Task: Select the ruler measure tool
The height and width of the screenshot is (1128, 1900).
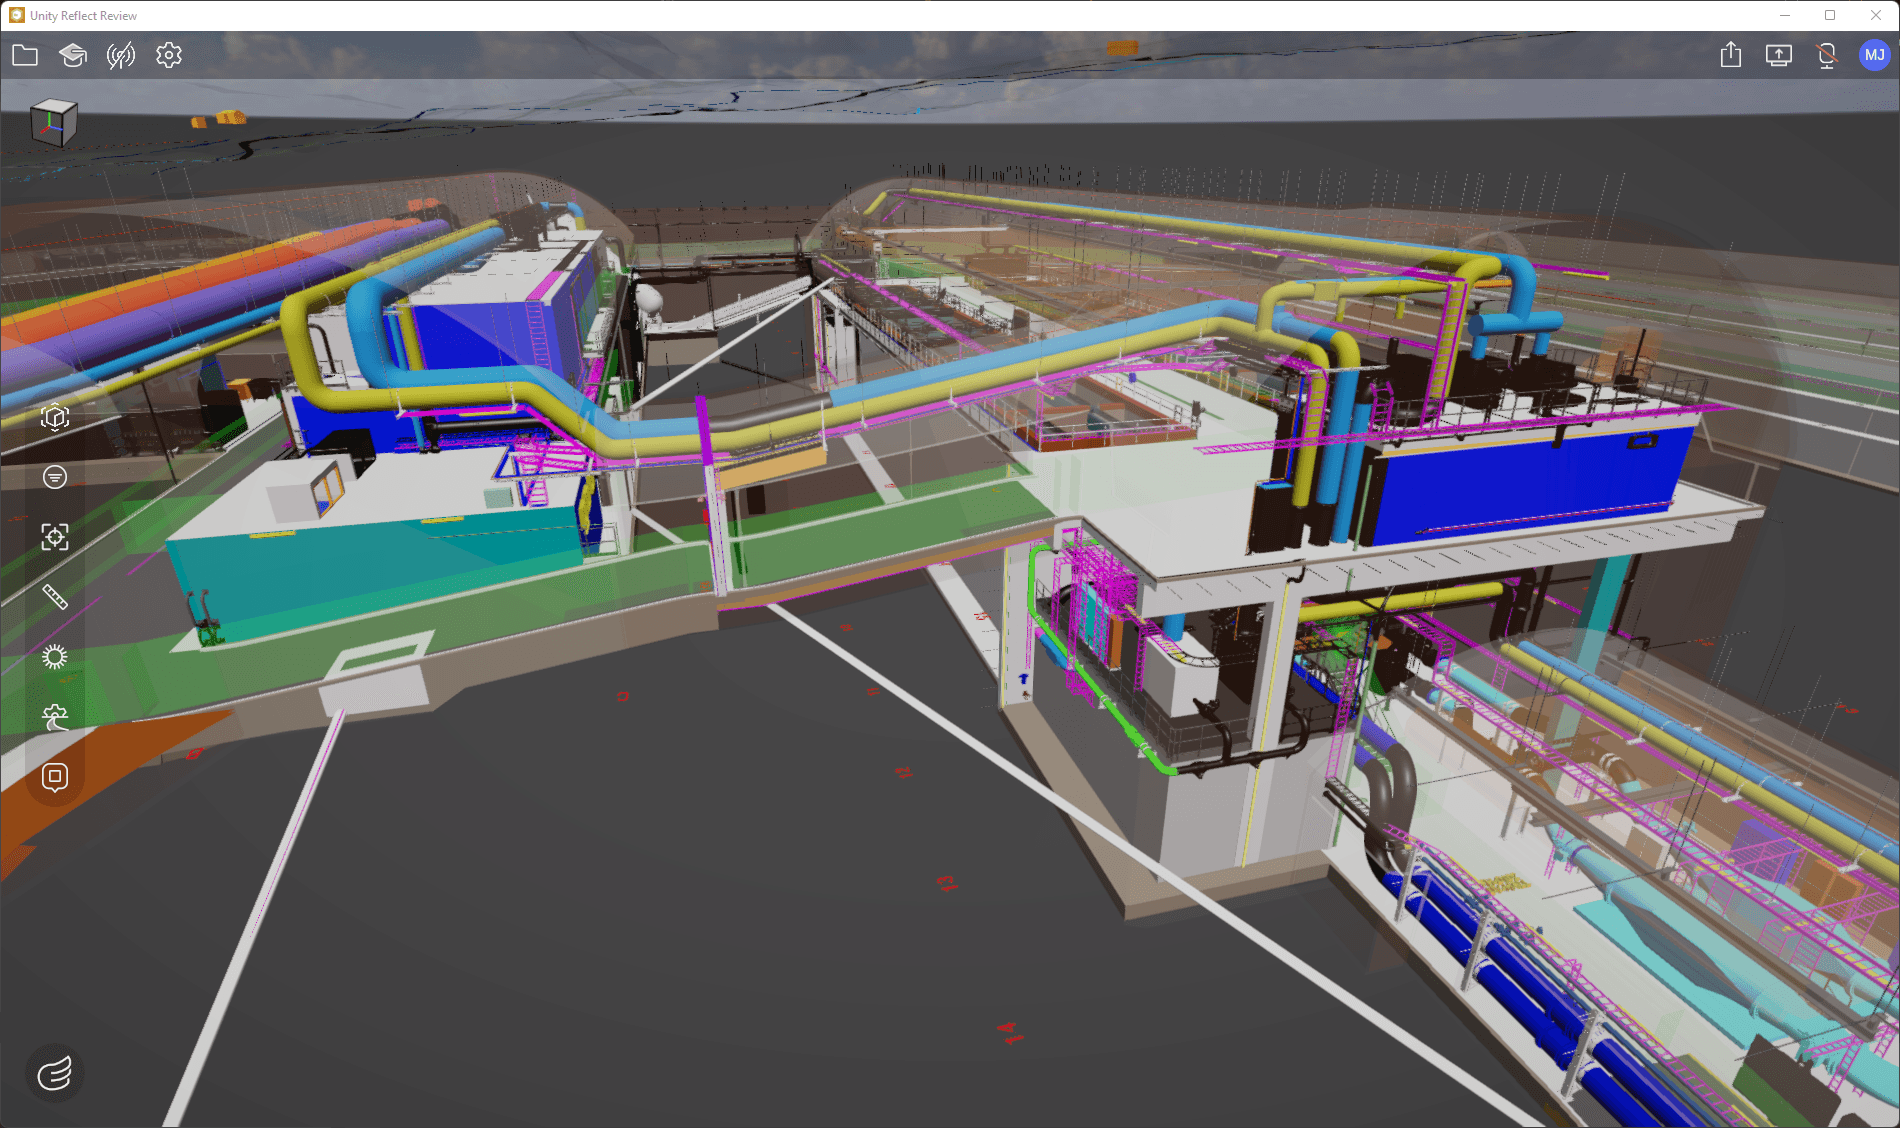Action: tap(55, 597)
